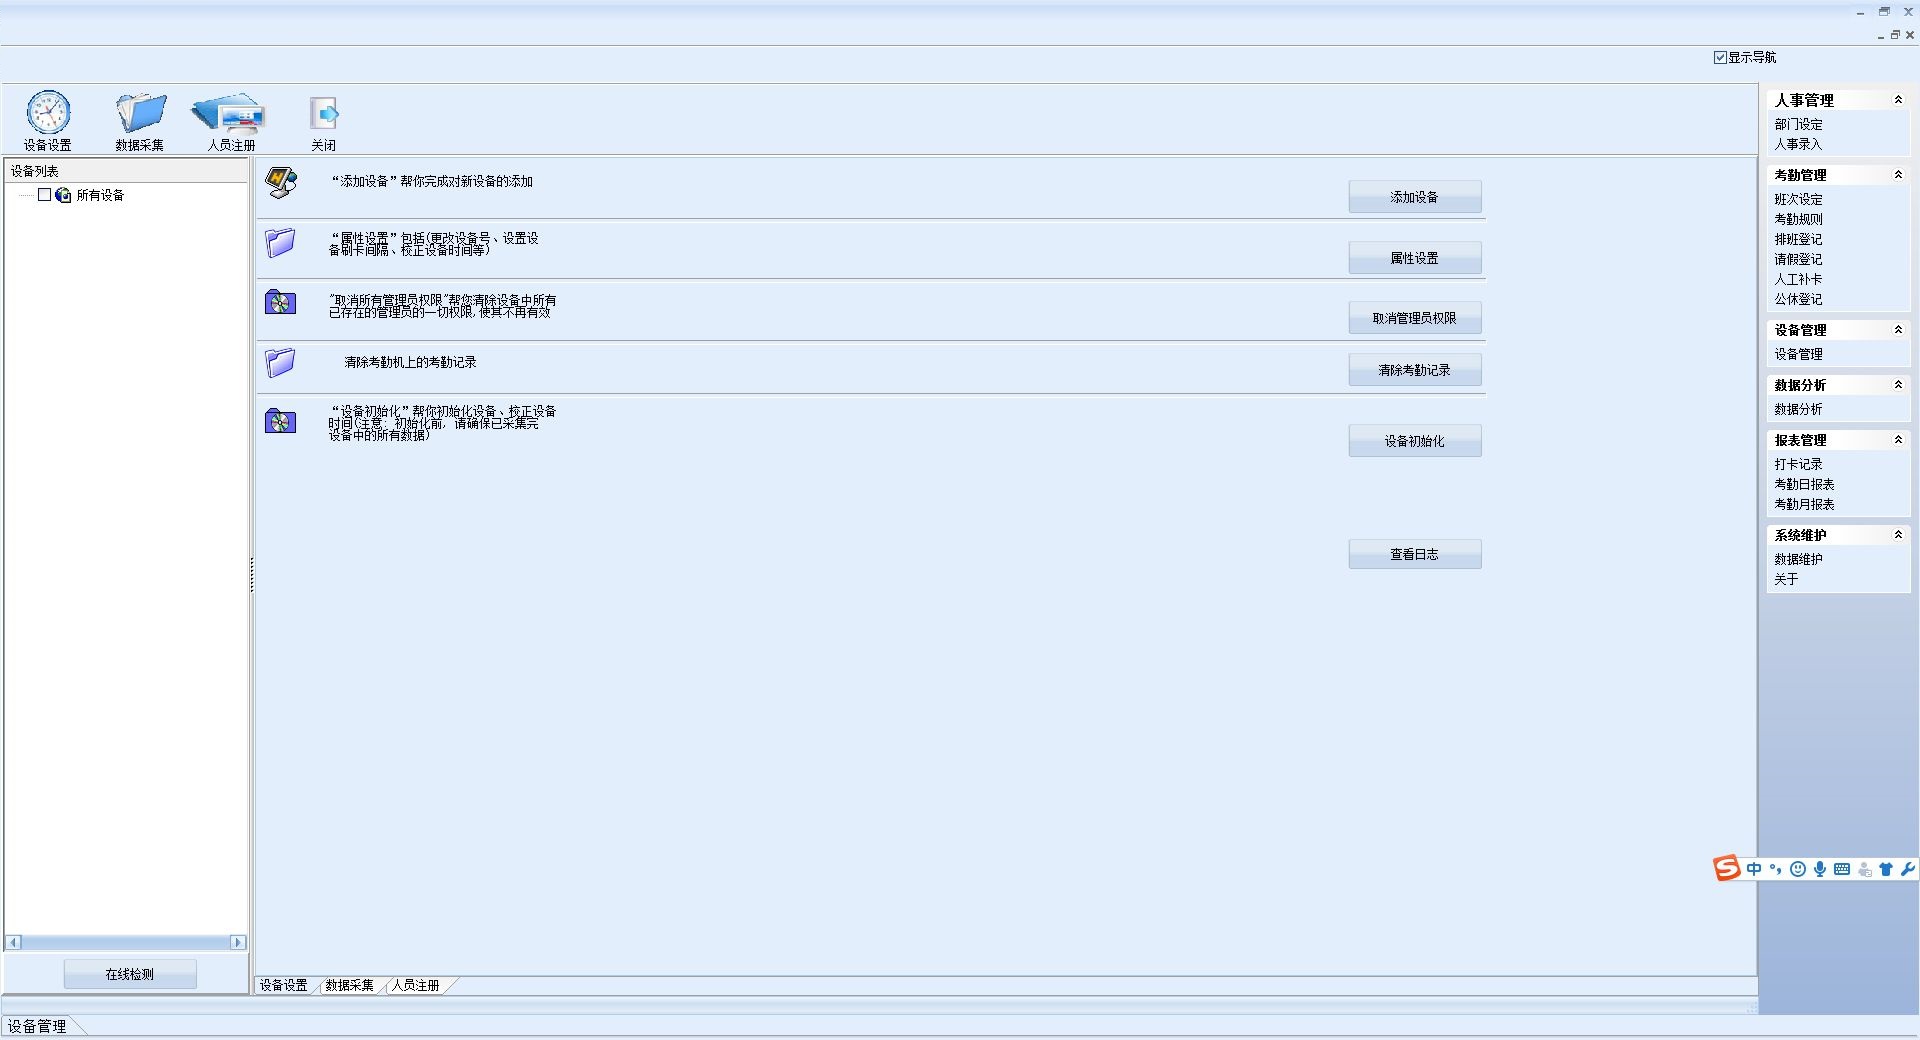This screenshot has width=1920, height=1040.
Task: Open the 设备管理 link under 设备管理 group
Action: pyautogui.click(x=1798, y=354)
